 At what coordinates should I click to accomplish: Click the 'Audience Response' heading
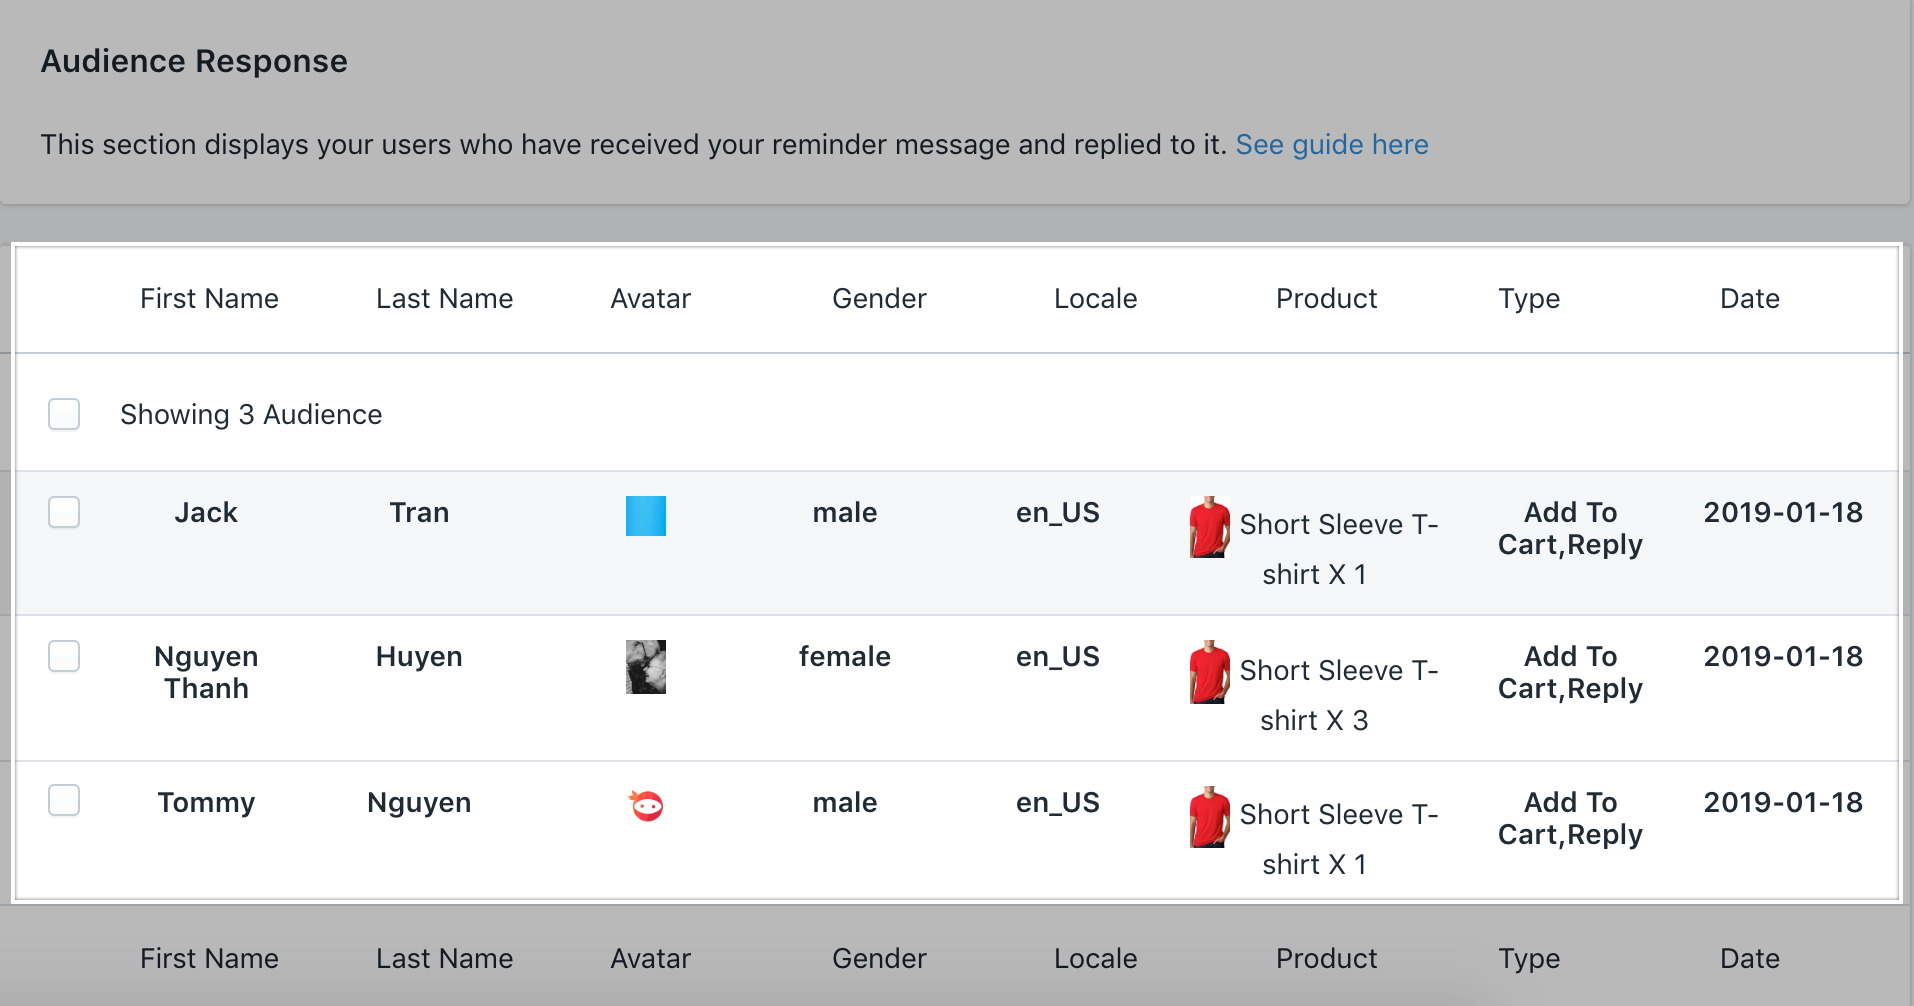pyautogui.click(x=194, y=62)
